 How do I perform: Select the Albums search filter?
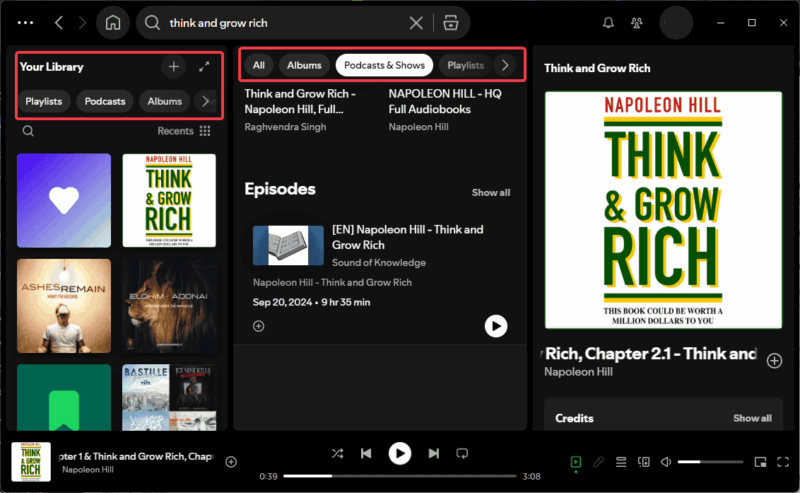click(304, 65)
